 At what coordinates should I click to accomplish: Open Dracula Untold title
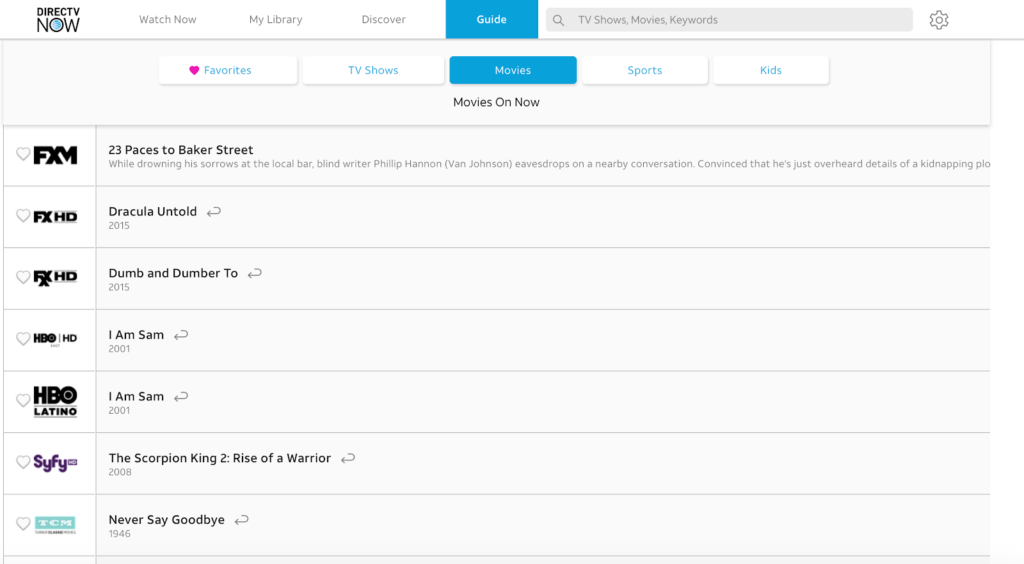(153, 212)
